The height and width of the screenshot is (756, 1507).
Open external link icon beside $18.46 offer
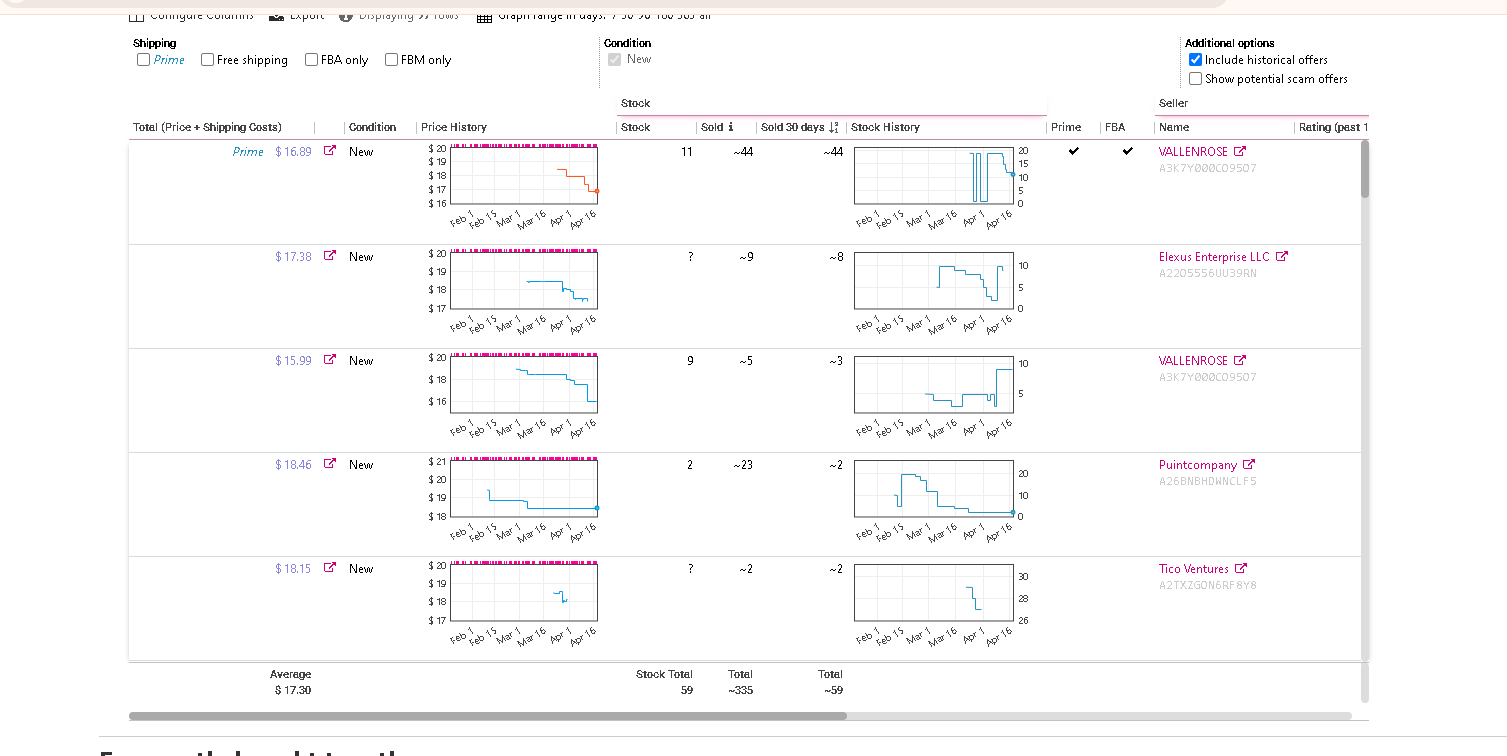click(x=330, y=464)
